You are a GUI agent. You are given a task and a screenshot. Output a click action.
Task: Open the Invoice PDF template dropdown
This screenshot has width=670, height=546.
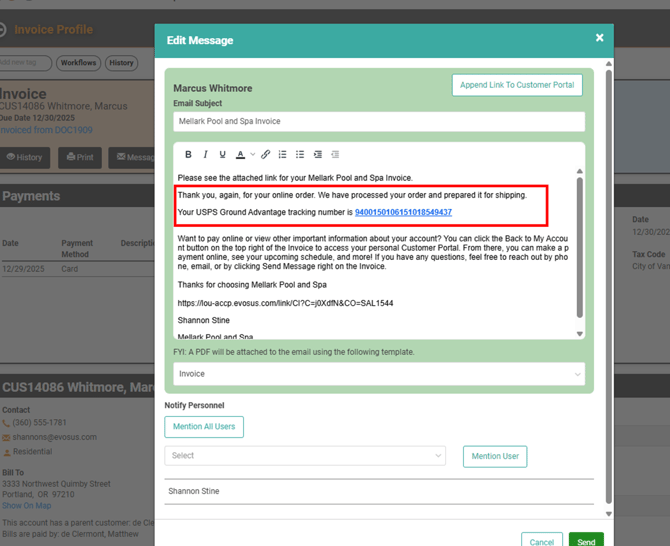point(379,374)
